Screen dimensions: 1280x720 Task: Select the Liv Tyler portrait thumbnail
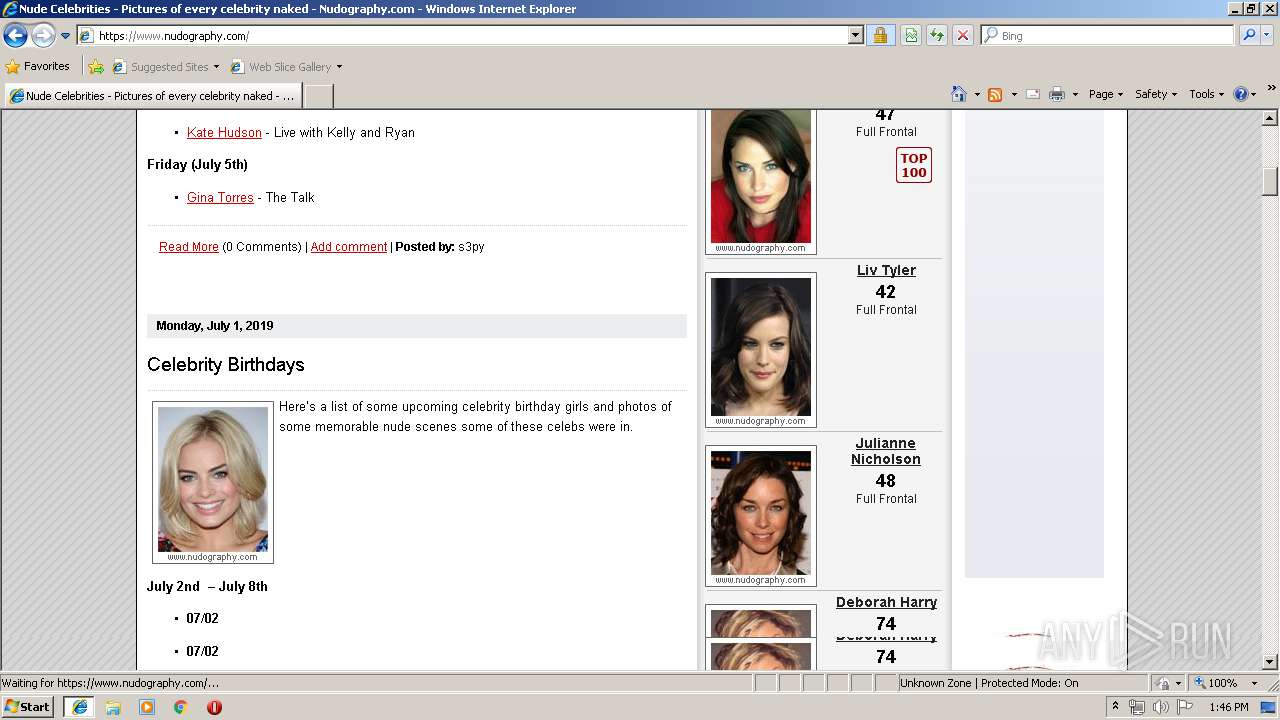[761, 349]
